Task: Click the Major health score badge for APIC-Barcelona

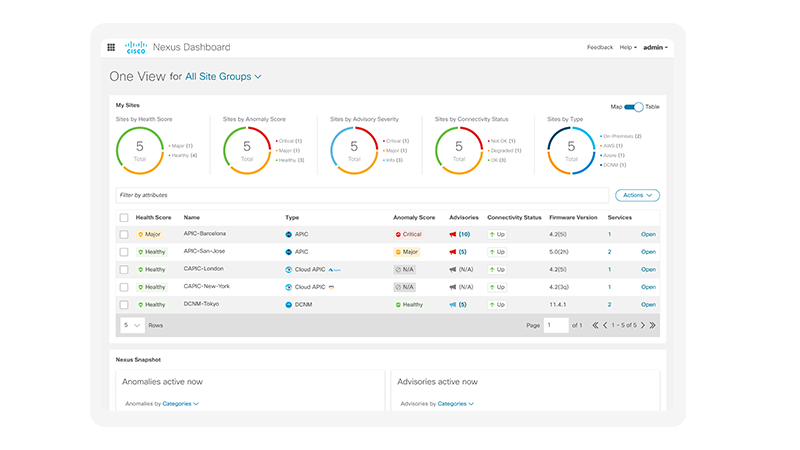Action: tap(149, 235)
